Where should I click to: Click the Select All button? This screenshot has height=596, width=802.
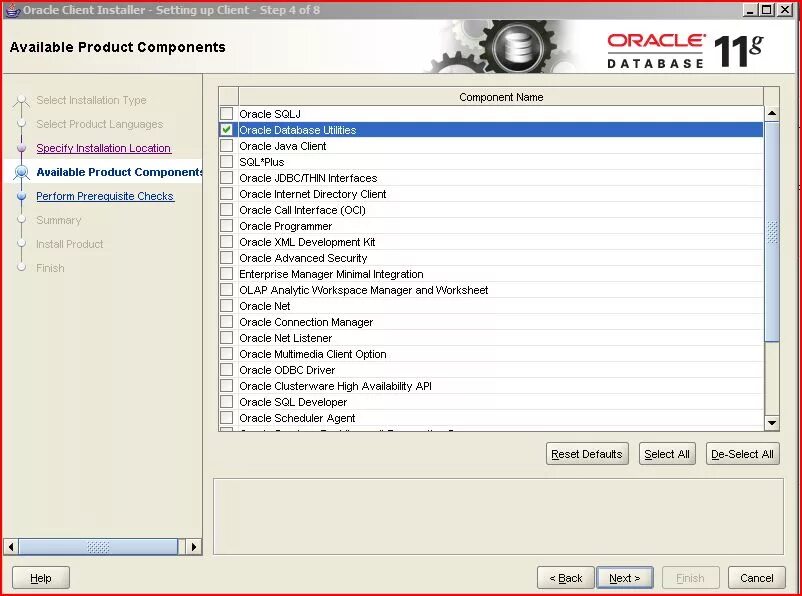click(666, 454)
